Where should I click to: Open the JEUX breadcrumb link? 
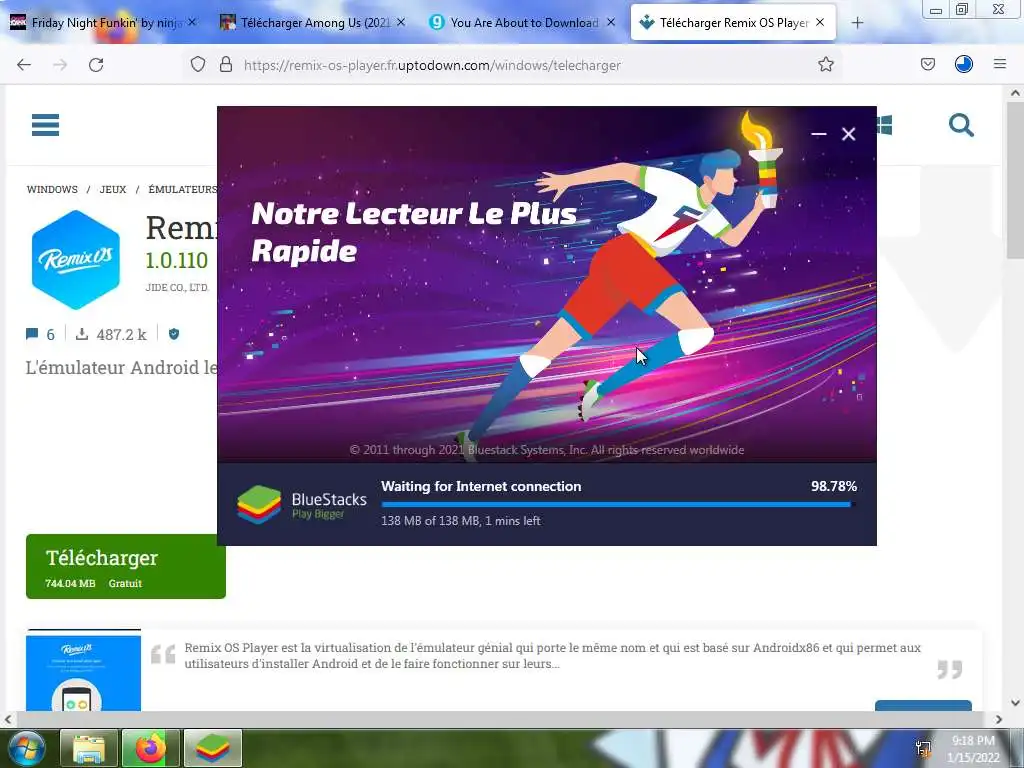113,189
